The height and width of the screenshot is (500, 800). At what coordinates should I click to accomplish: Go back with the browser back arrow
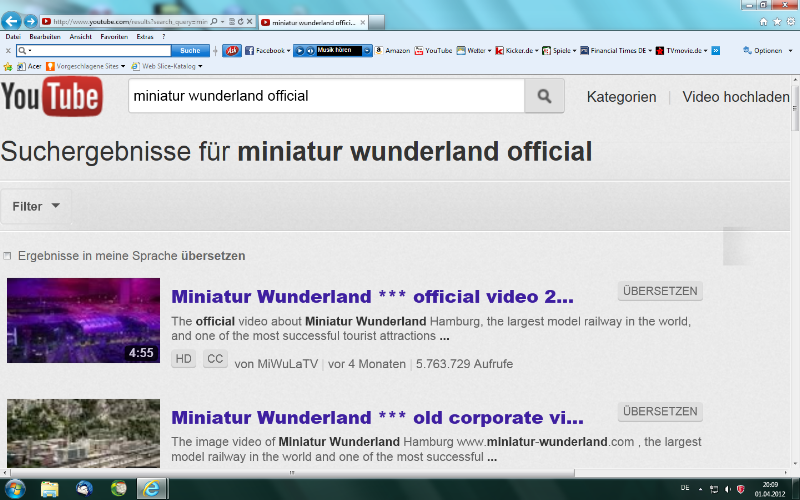click(x=12, y=21)
